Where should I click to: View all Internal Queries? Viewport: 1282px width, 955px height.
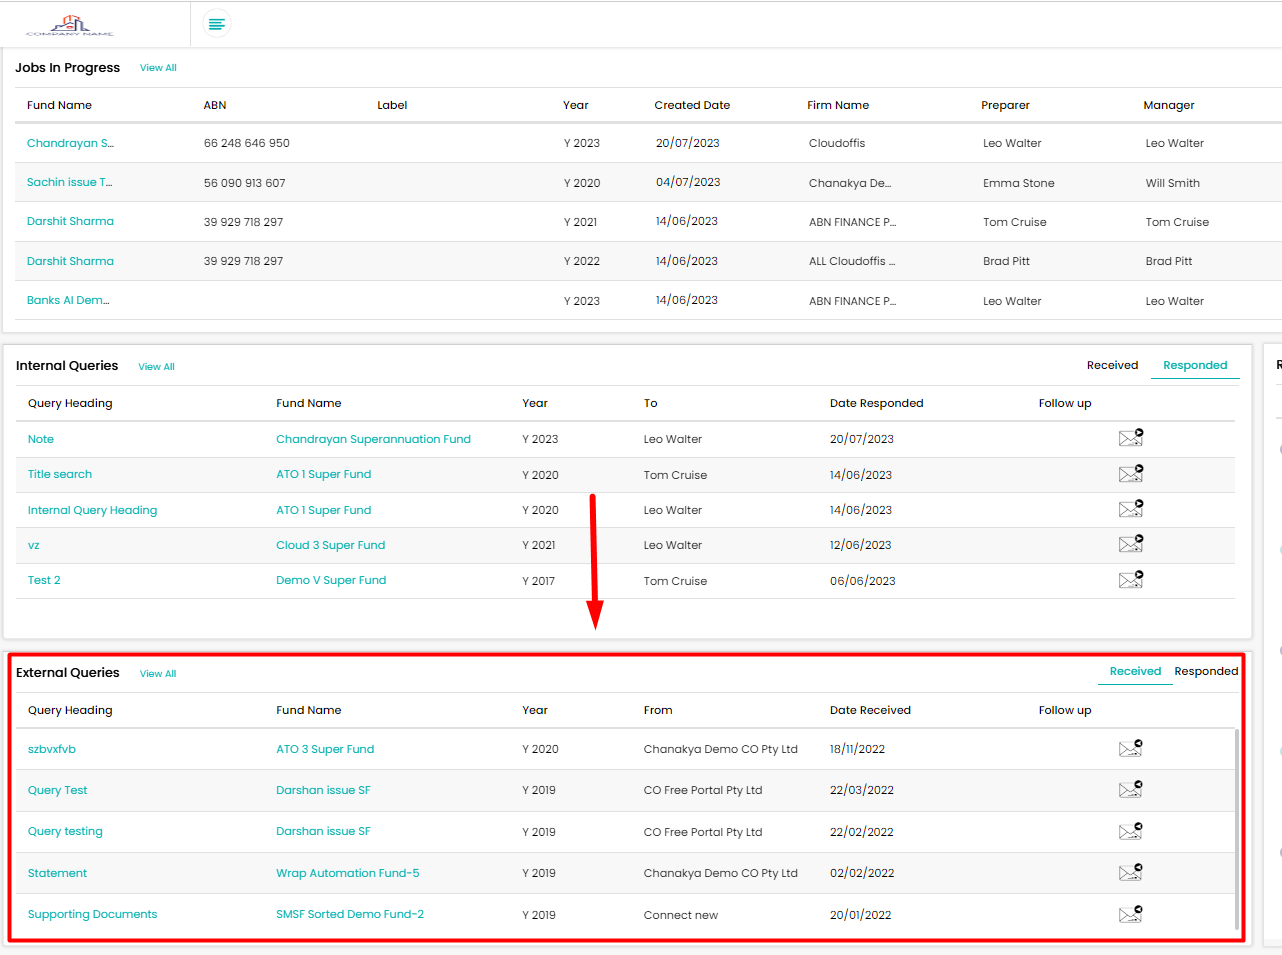(x=156, y=367)
